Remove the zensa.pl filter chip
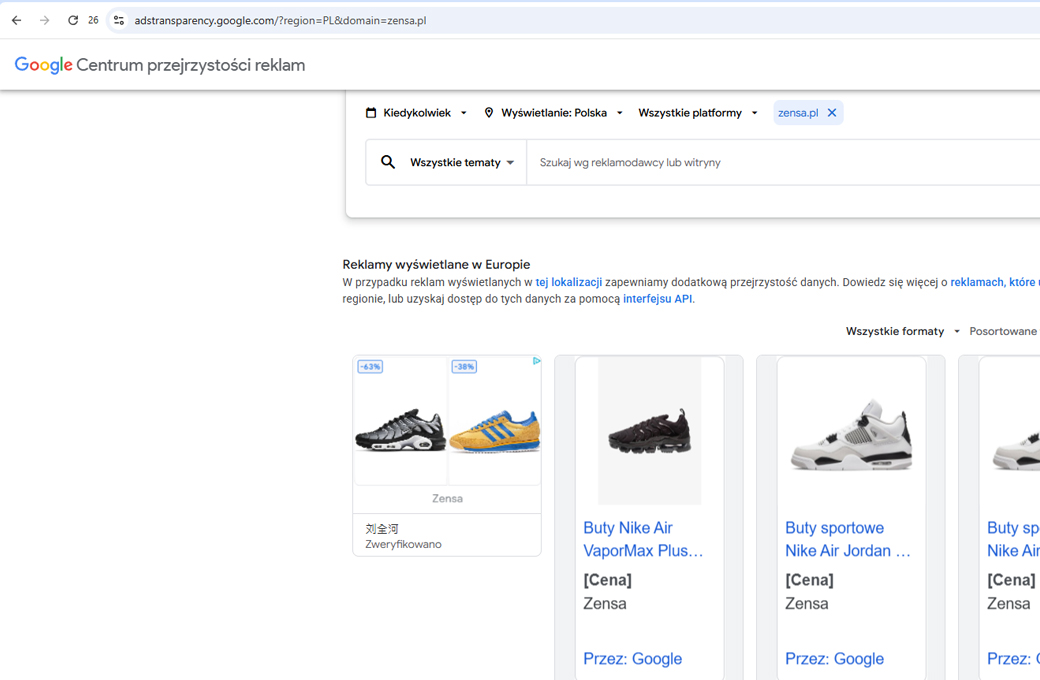Viewport: 1040px width, 680px height. [x=832, y=113]
